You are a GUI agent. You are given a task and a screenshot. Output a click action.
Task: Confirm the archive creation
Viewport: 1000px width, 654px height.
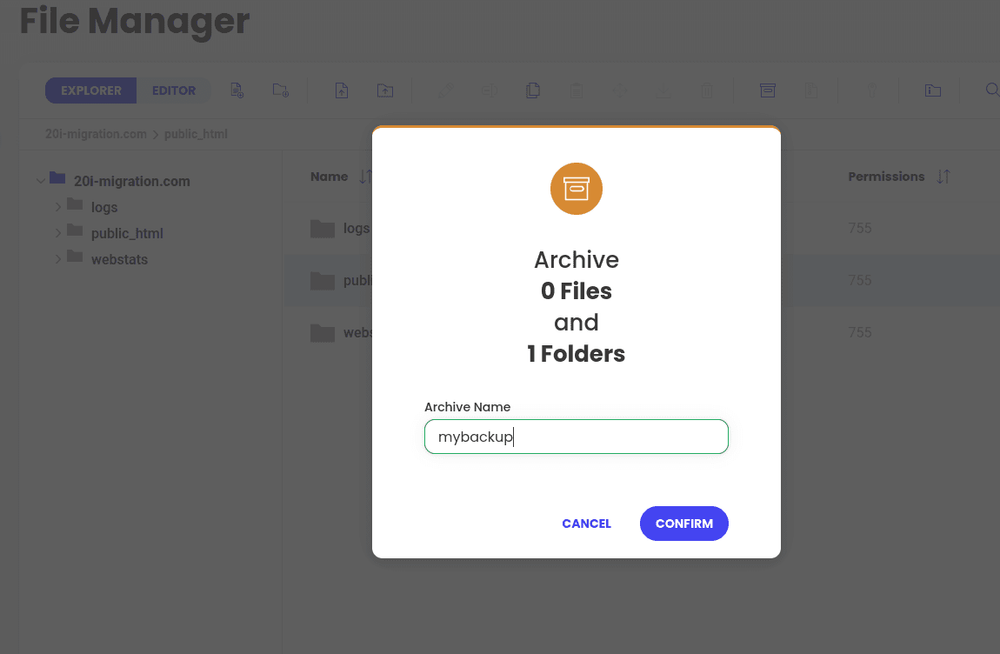click(684, 523)
